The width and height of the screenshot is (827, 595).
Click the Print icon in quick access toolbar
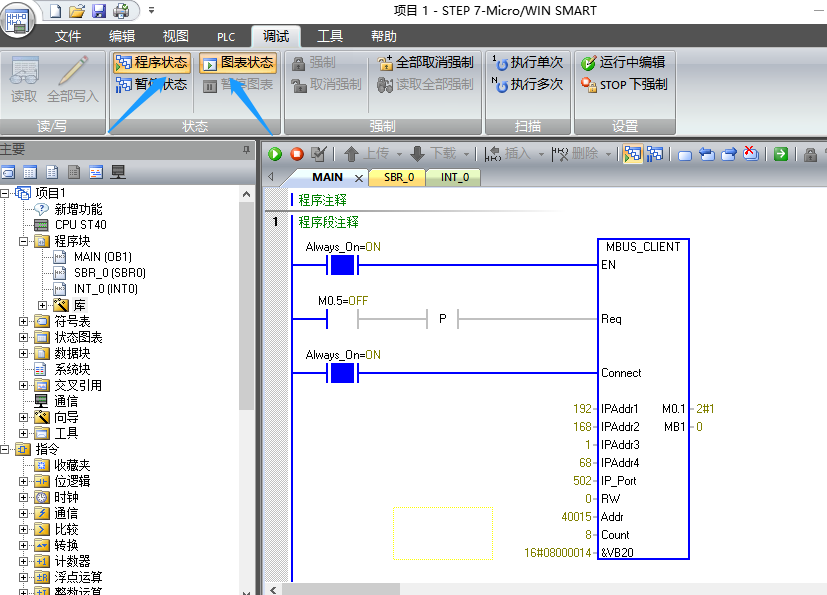[121, 11]
